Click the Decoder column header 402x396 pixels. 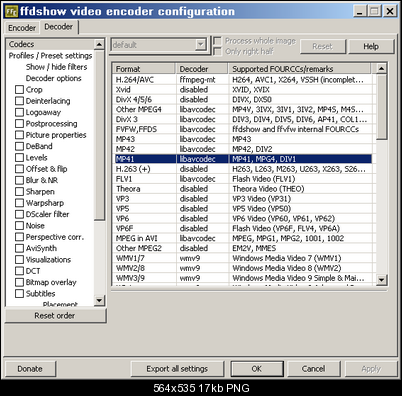(x=202, y=69)
